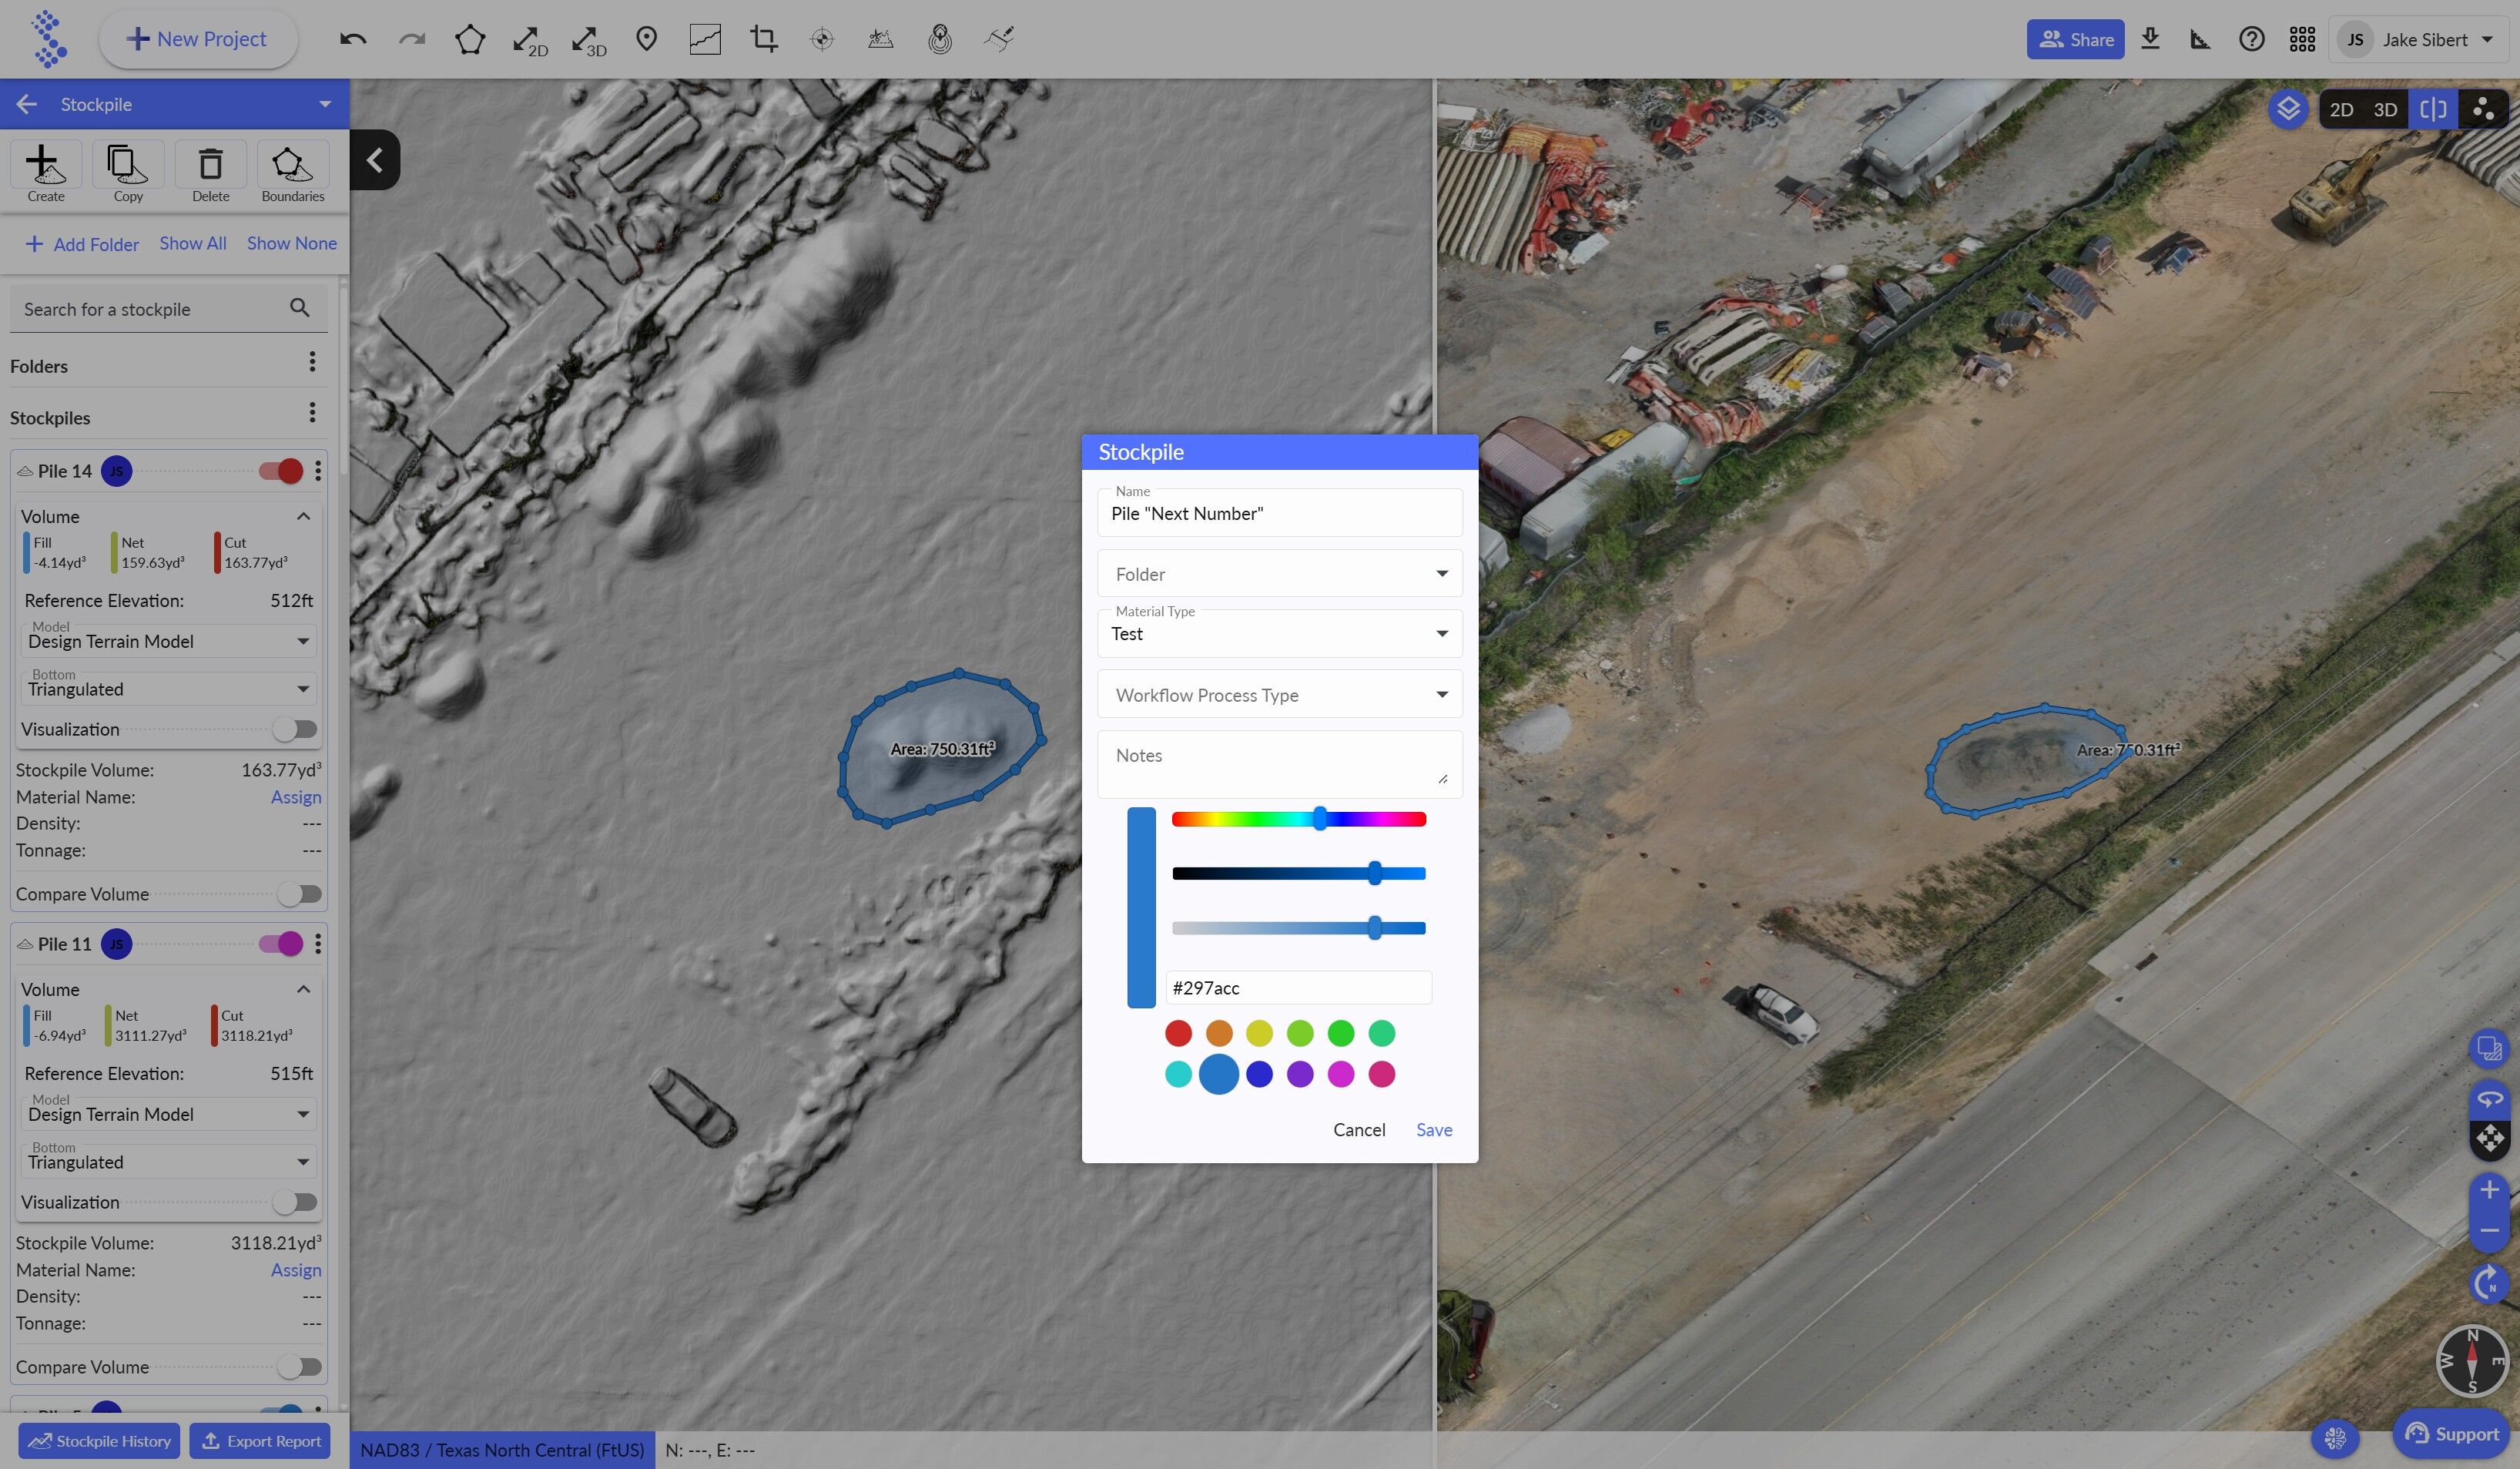This screenshot has height=1469, width=2520.
Task: Toggle Pile 11 visibility switch
Action: click(x=281, y=944)
